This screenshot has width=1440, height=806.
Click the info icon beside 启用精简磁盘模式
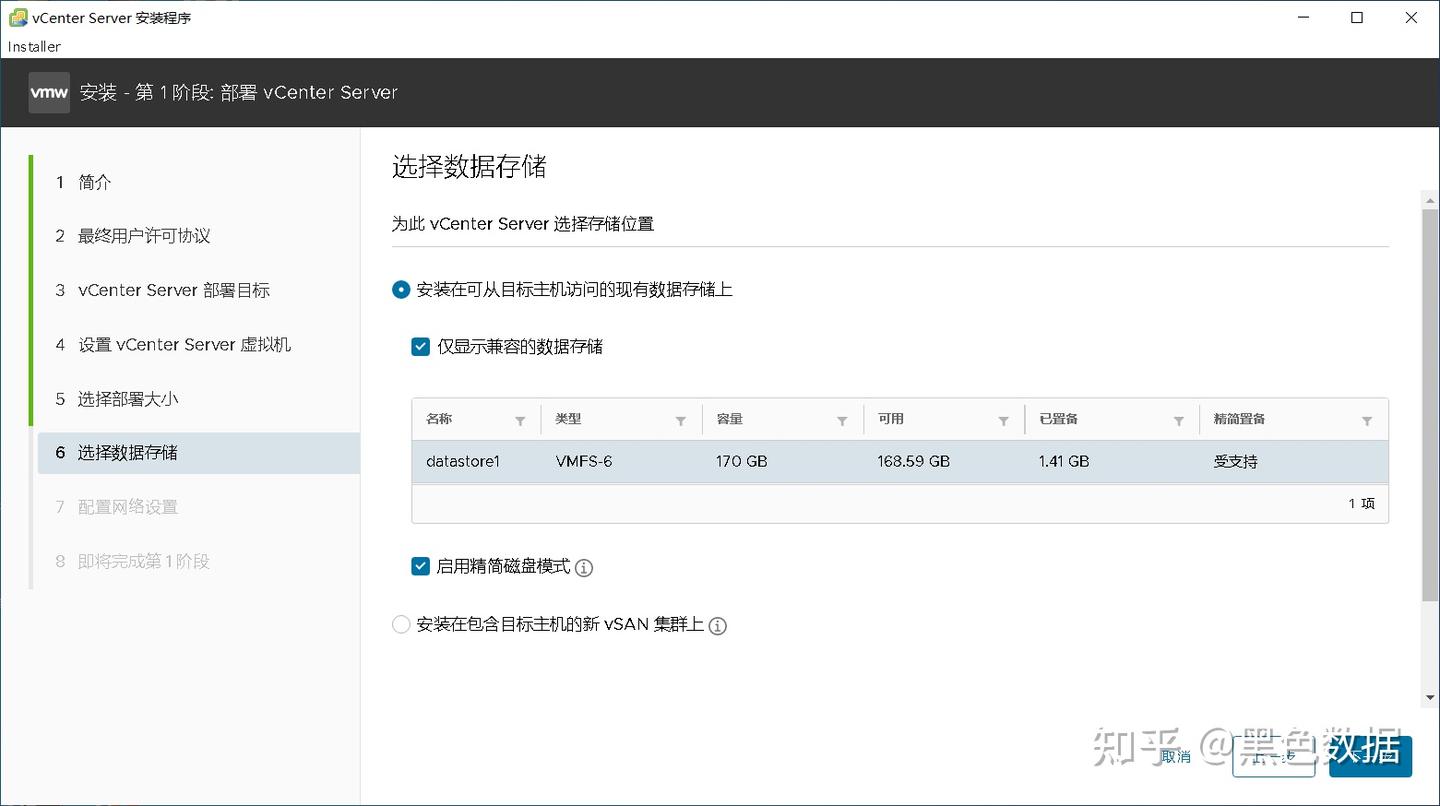pyautogui.click(x=584, y=567)
